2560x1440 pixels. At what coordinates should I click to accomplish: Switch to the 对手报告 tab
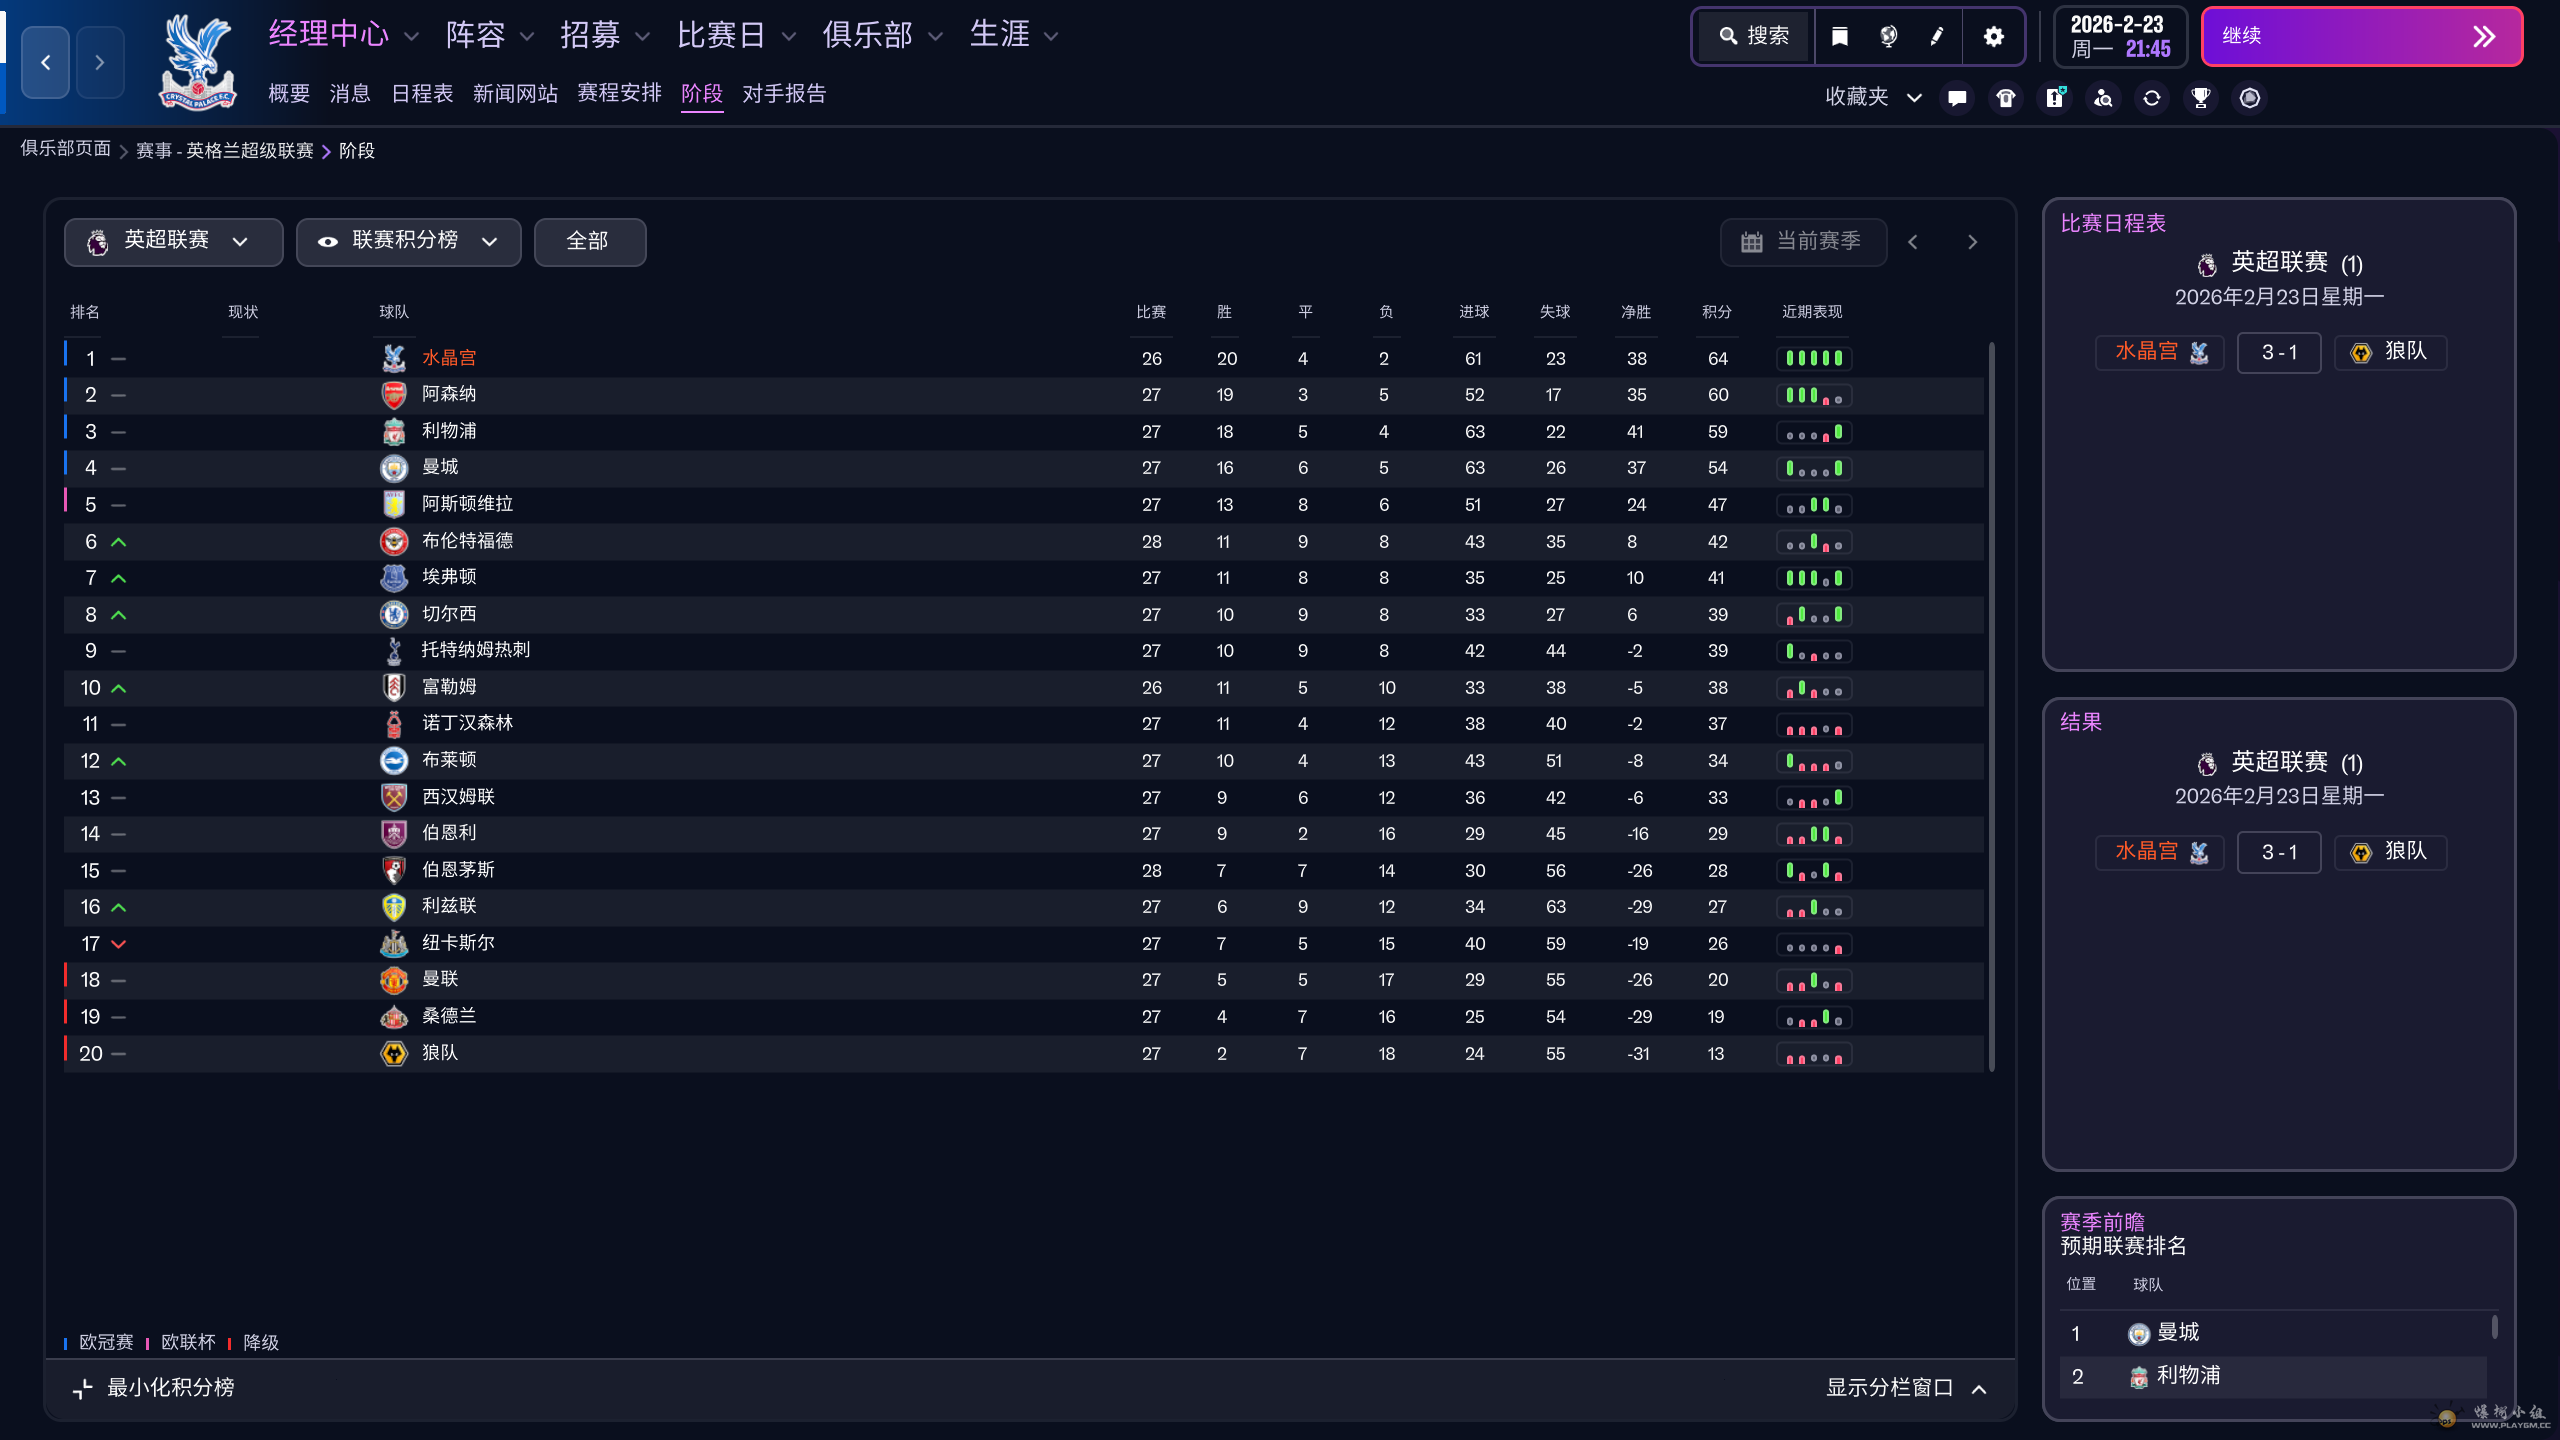pyautogui.click(x=784, y=94)
